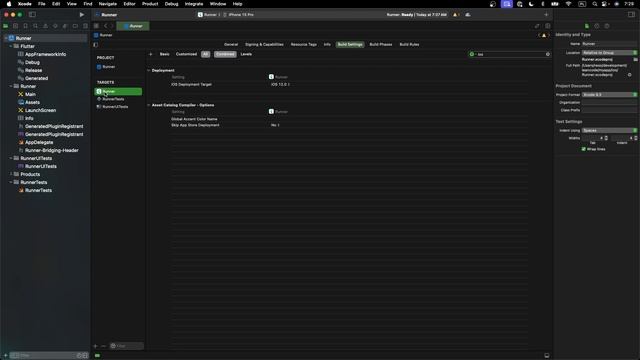Show the Quick Help inspector
The image size is (640, 360).
607,26
